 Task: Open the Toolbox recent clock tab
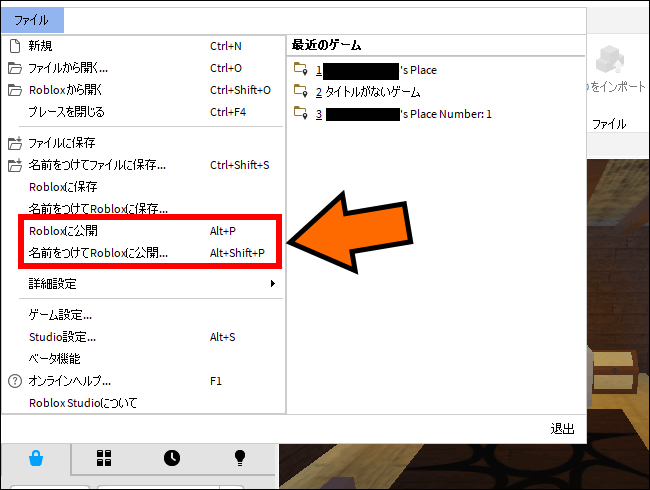tap(172, 458)
